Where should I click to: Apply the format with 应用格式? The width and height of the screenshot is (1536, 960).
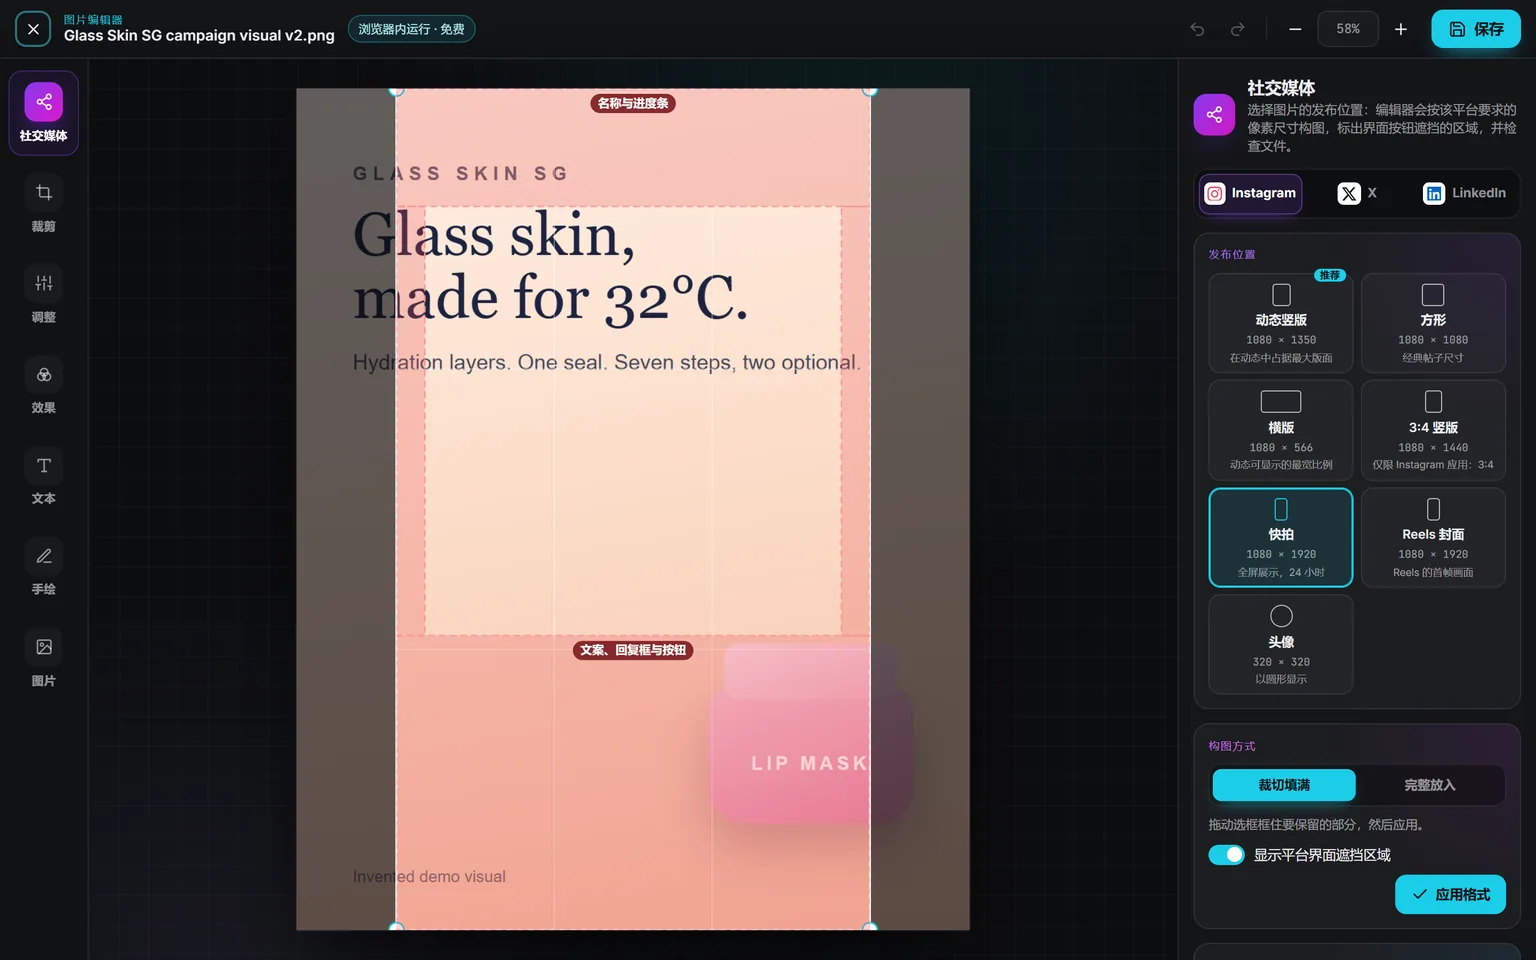1450,894
